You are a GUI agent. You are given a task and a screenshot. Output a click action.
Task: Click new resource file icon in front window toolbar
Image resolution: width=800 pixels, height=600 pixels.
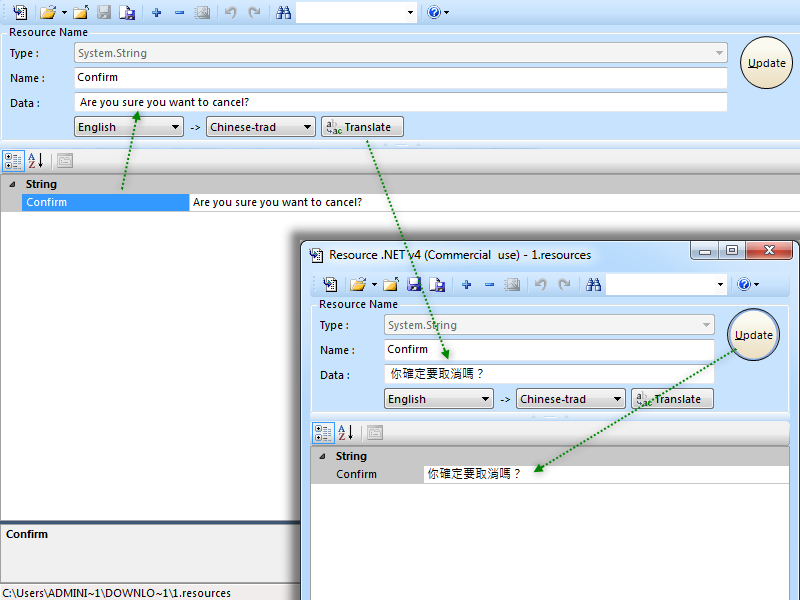coord(330,284)
